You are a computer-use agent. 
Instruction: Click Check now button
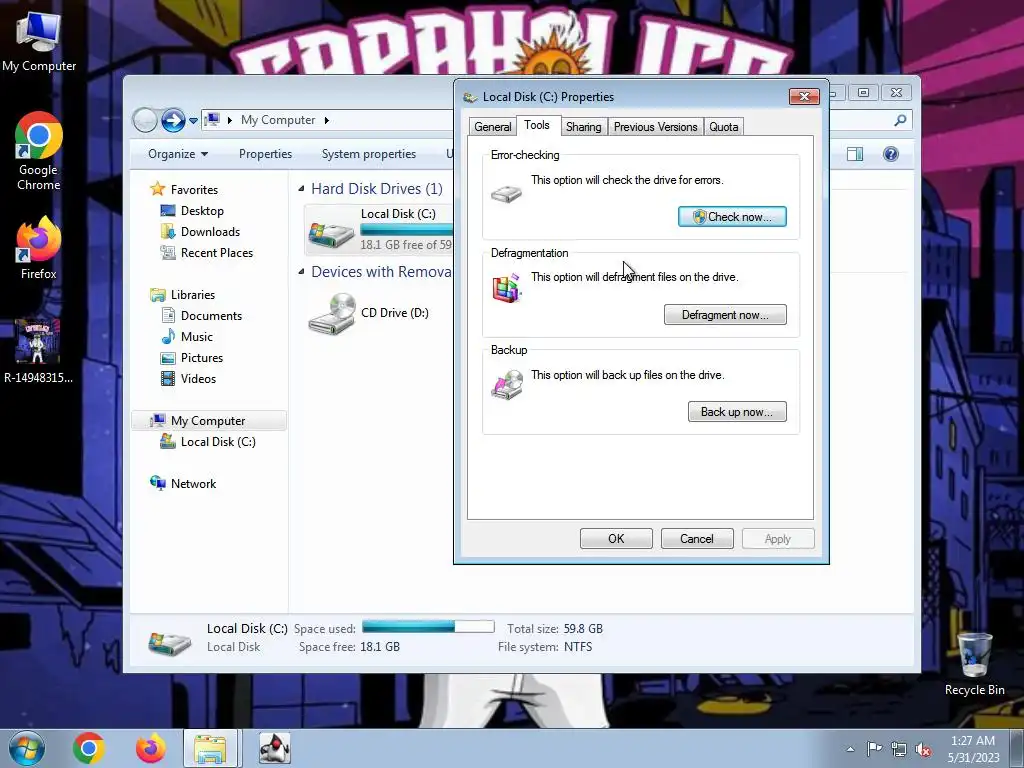tap(732, 217)
